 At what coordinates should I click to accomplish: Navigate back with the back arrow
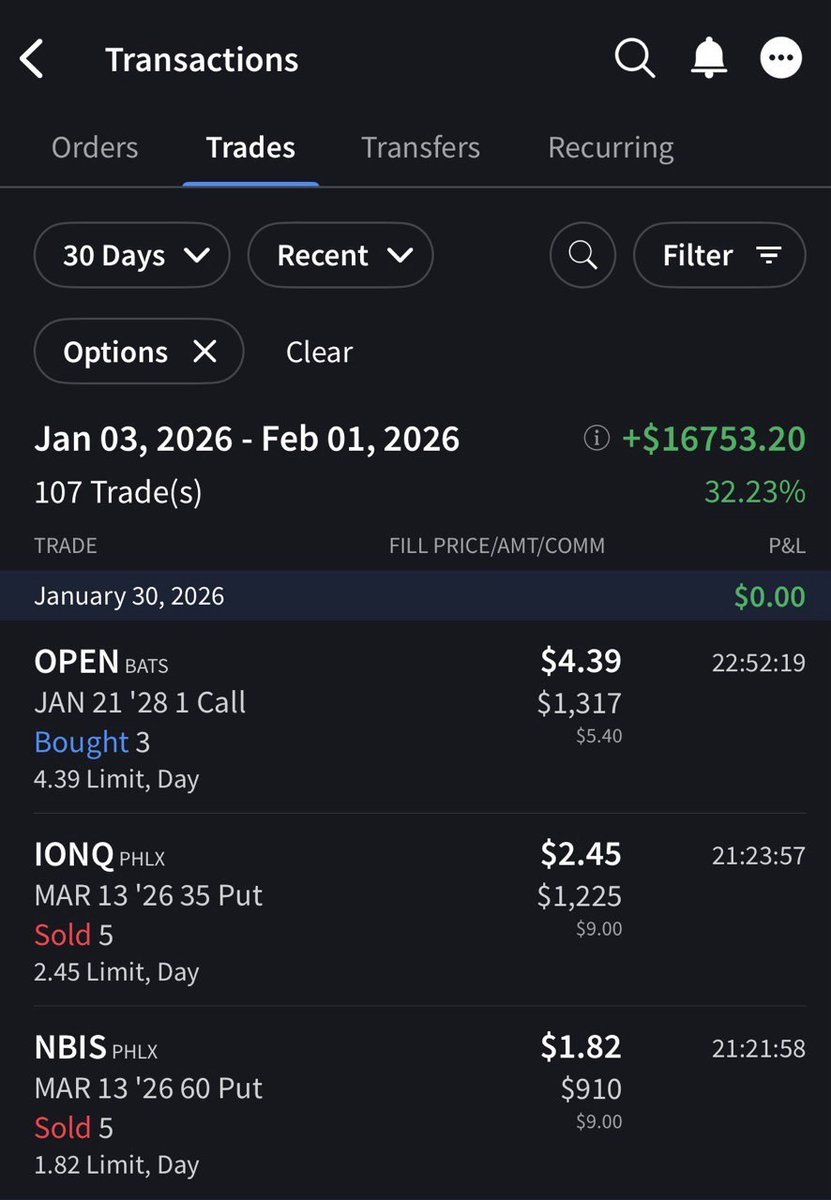point(33,57)
